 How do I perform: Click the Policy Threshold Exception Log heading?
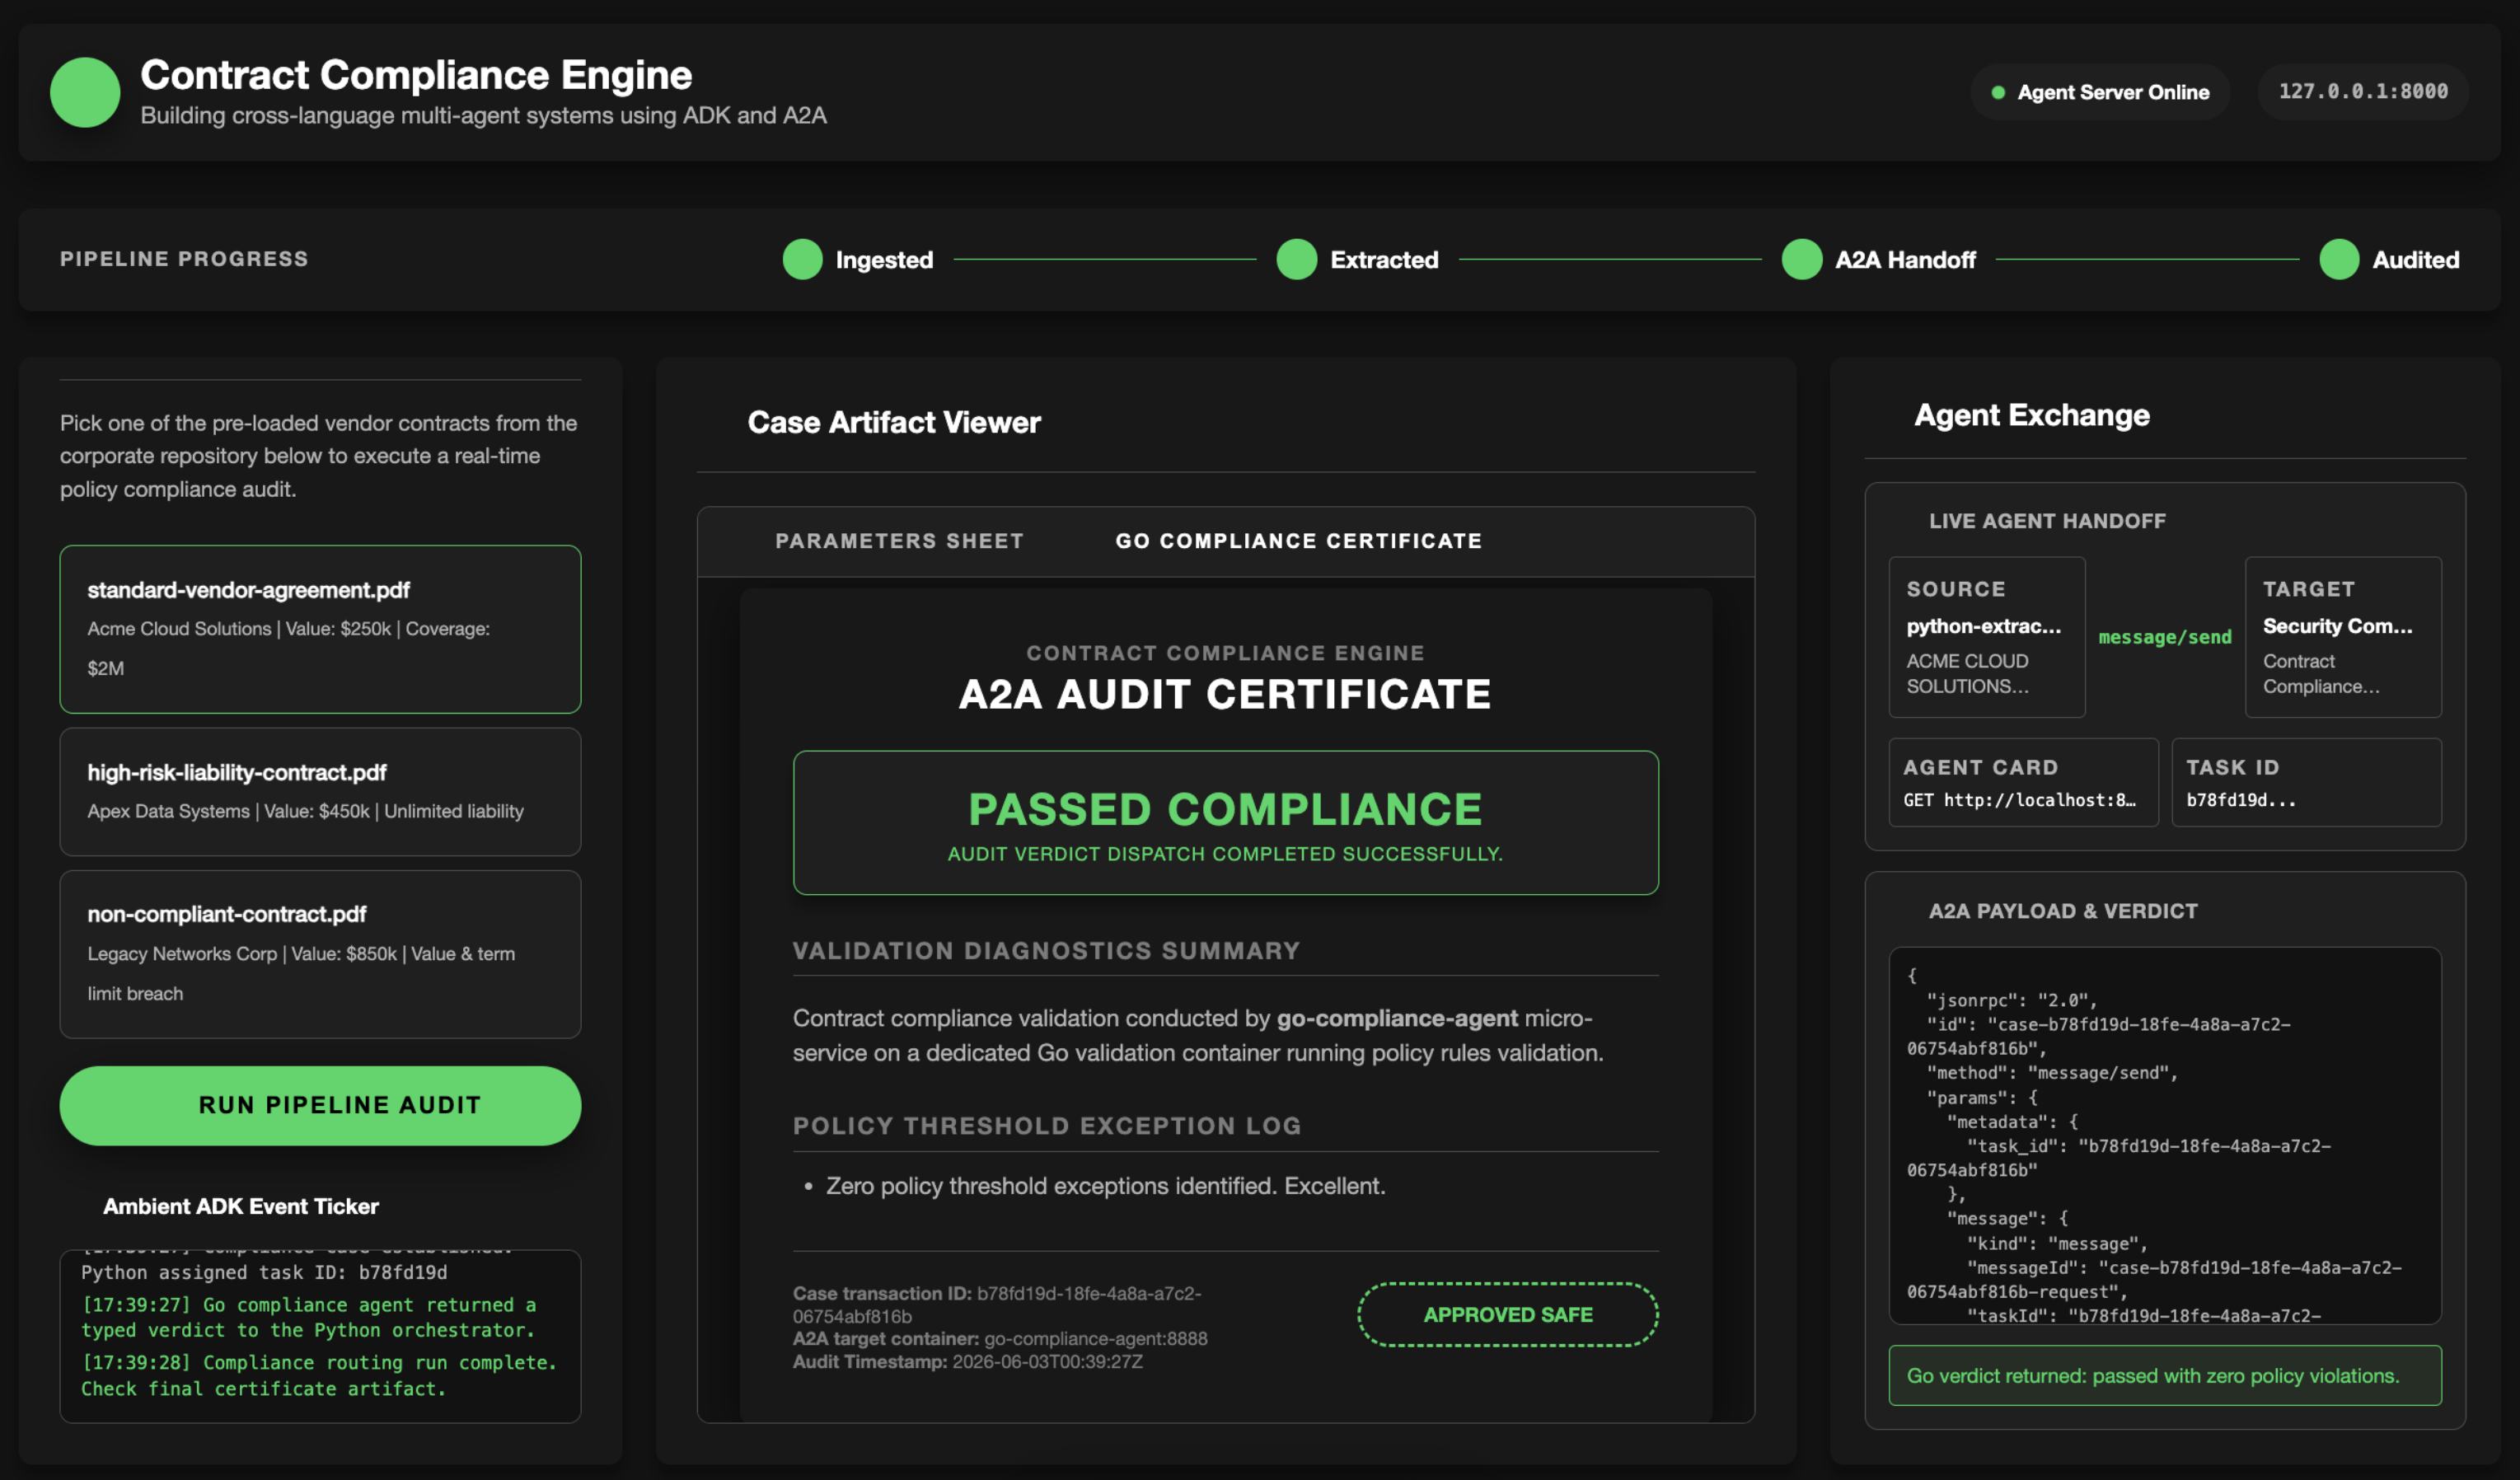[x=1047, y=1126]
